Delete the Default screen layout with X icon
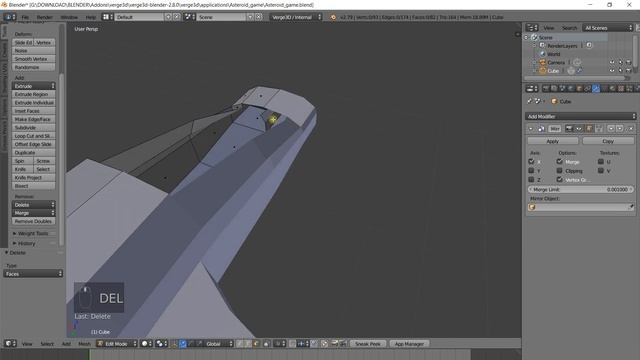This screenshot has width=640, height=360. (176, 17)
